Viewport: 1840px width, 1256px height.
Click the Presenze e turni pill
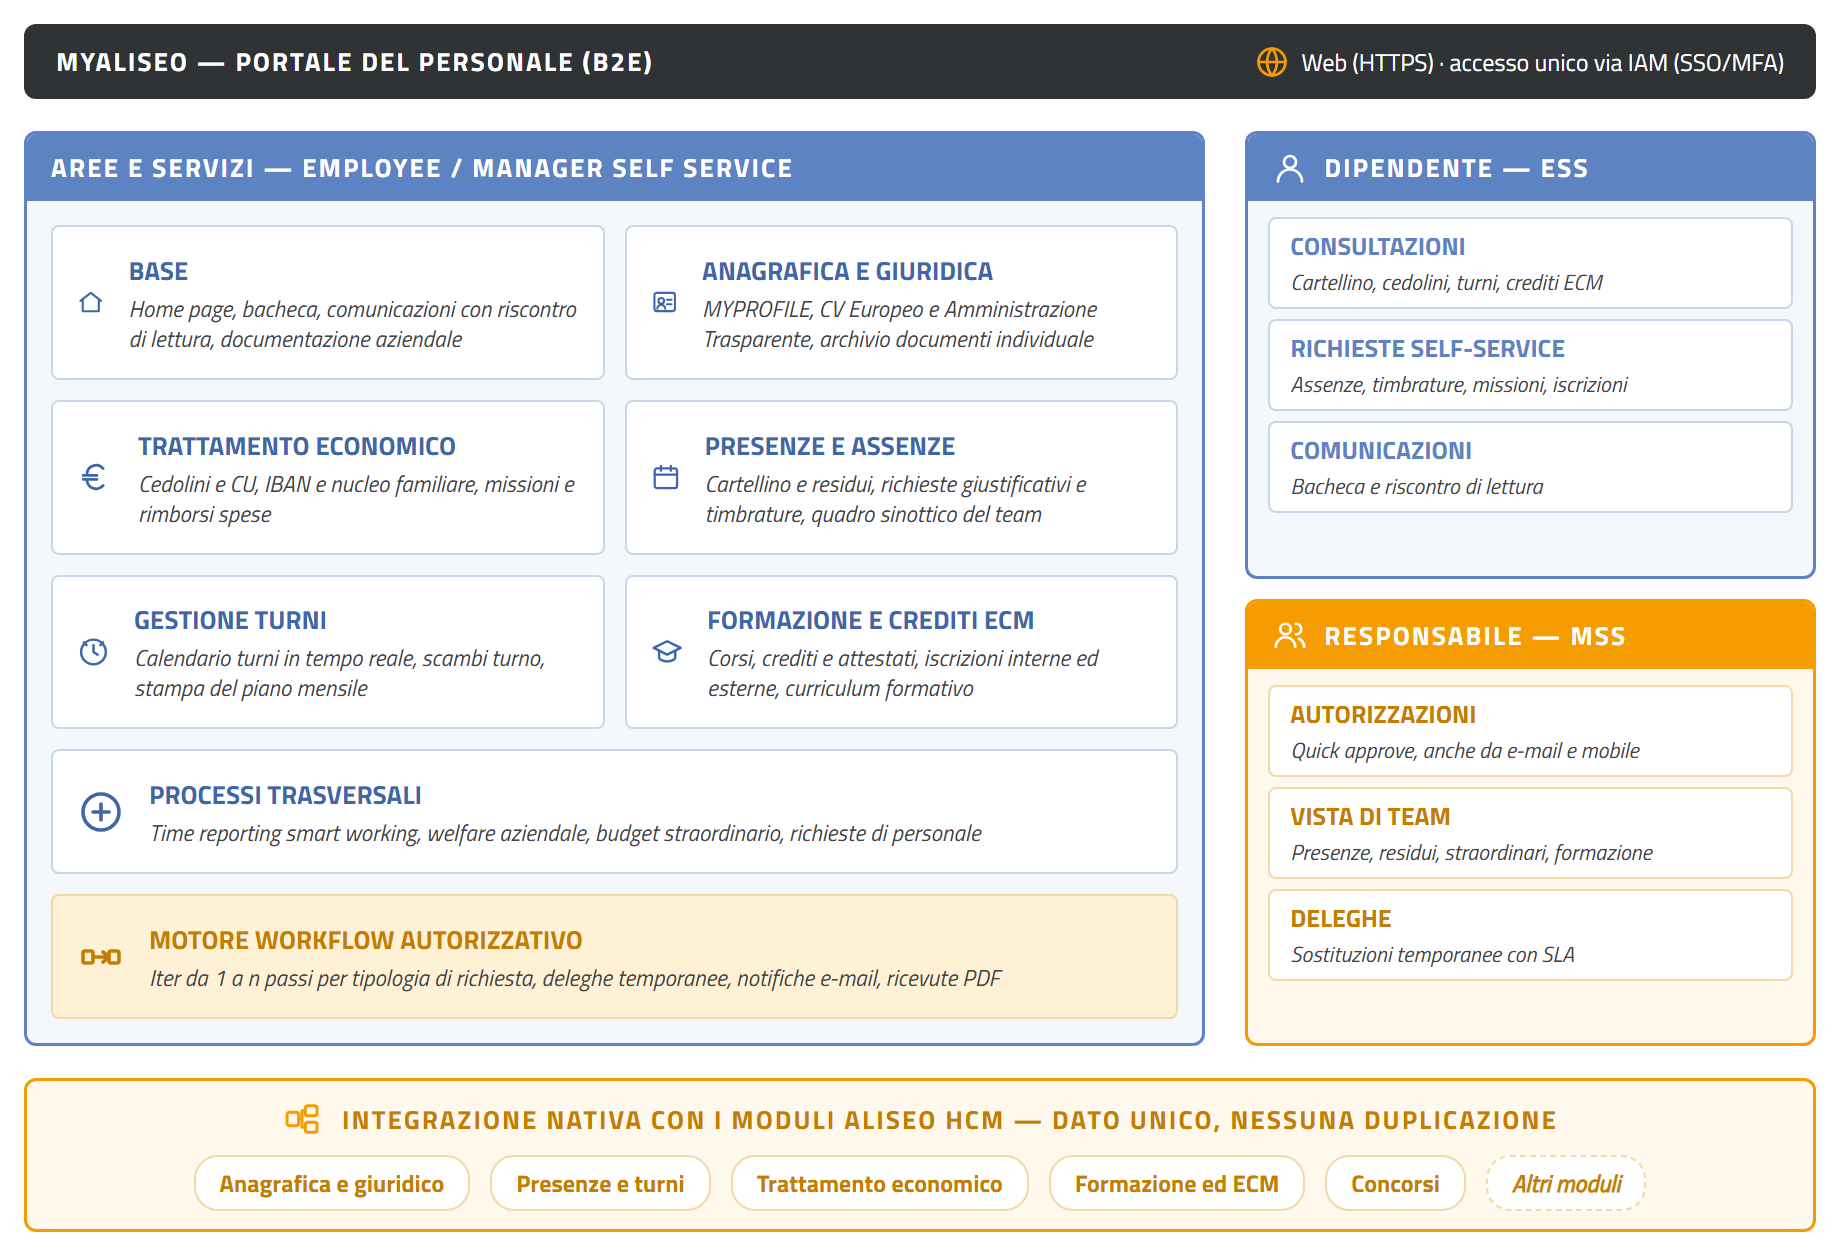(600, 1183)
